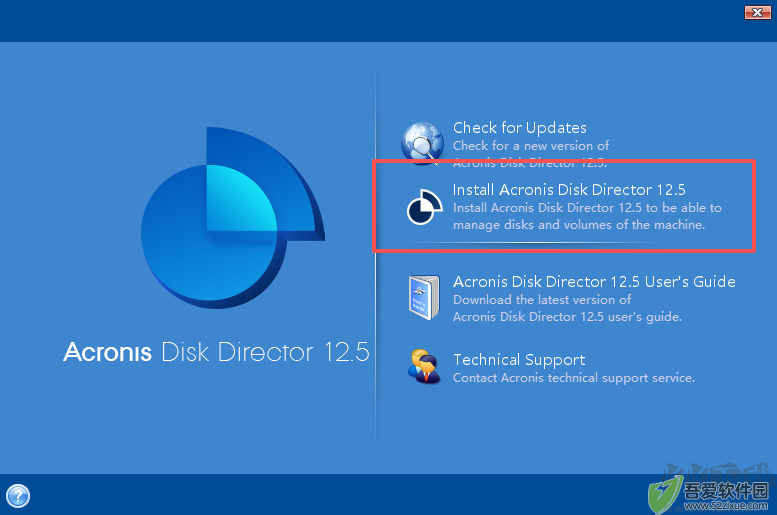Select the Technical Support link
Viewport: 777px width, 515px height.
pyautogui.click(x=519, y=360)
